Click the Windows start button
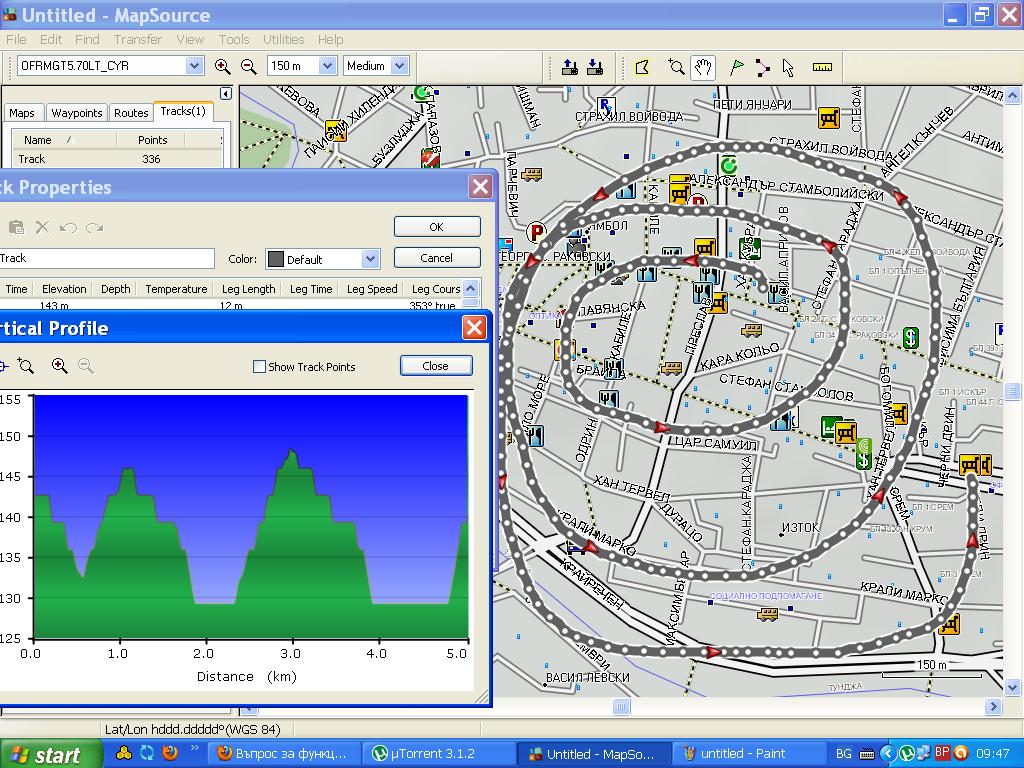This screenshot has width=1024, height=768. [52, 753]
